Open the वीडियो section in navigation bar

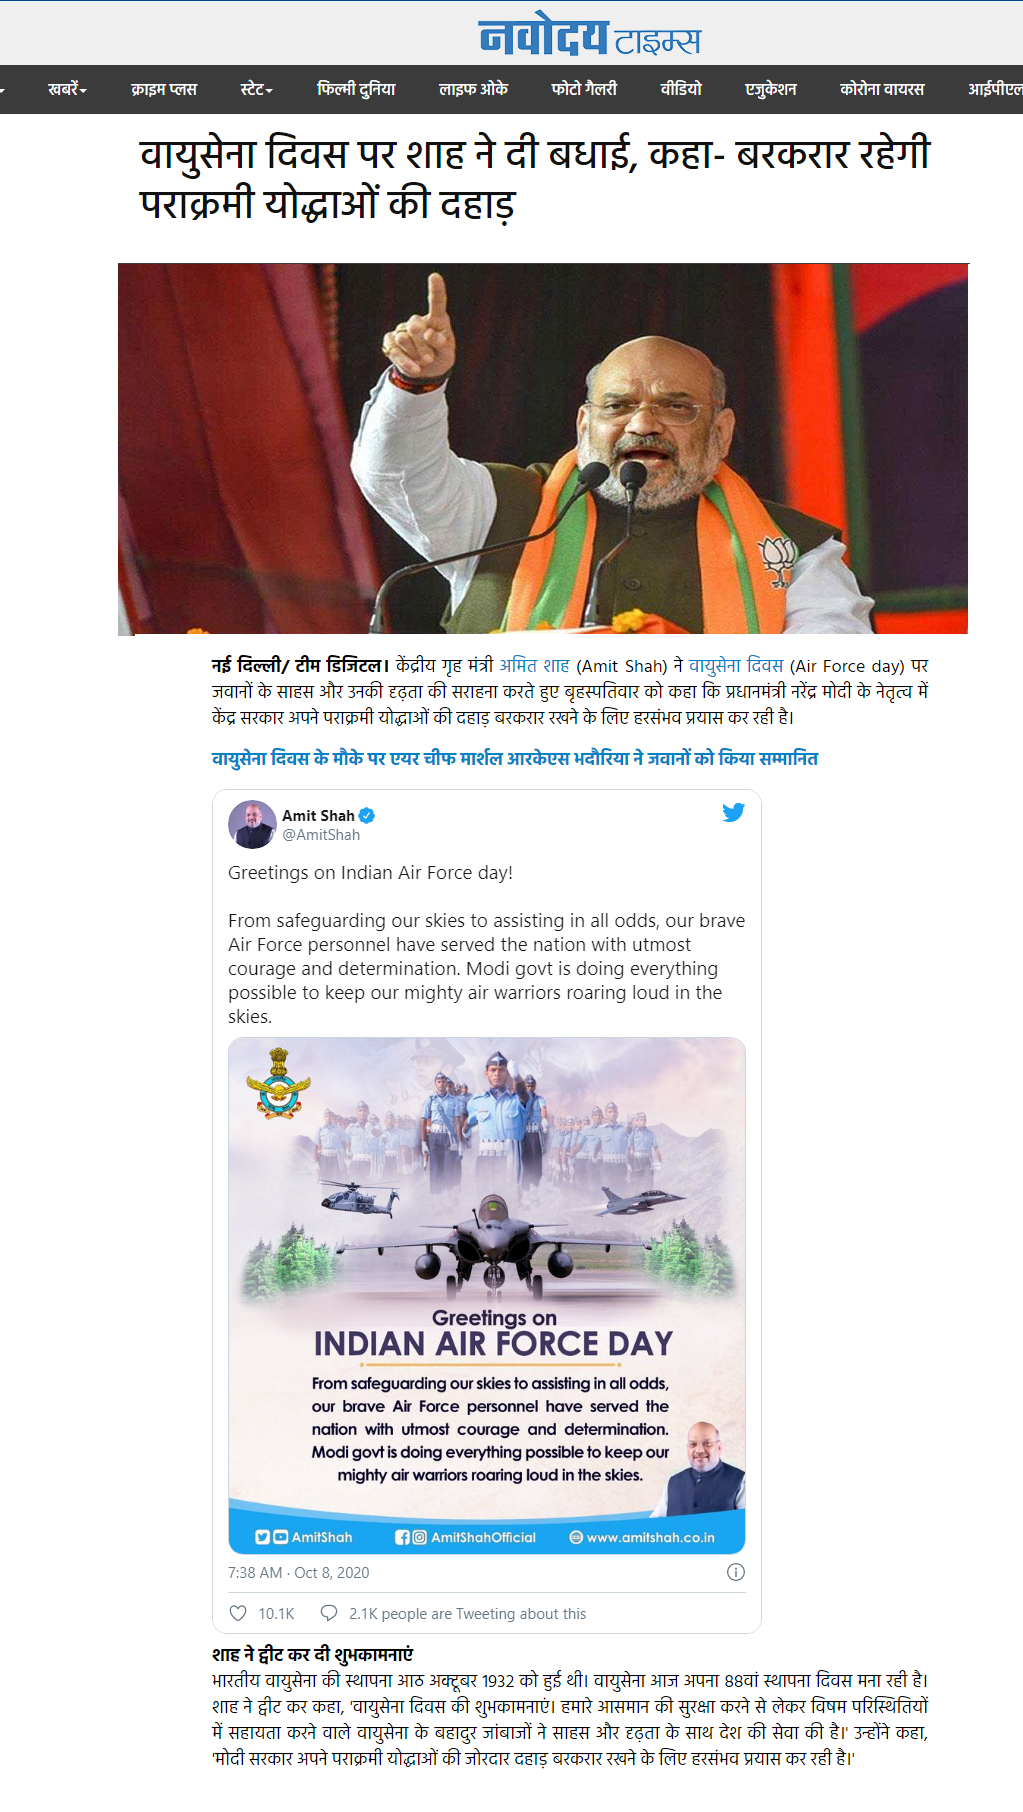pyautogui.click(x=681, y=89)
